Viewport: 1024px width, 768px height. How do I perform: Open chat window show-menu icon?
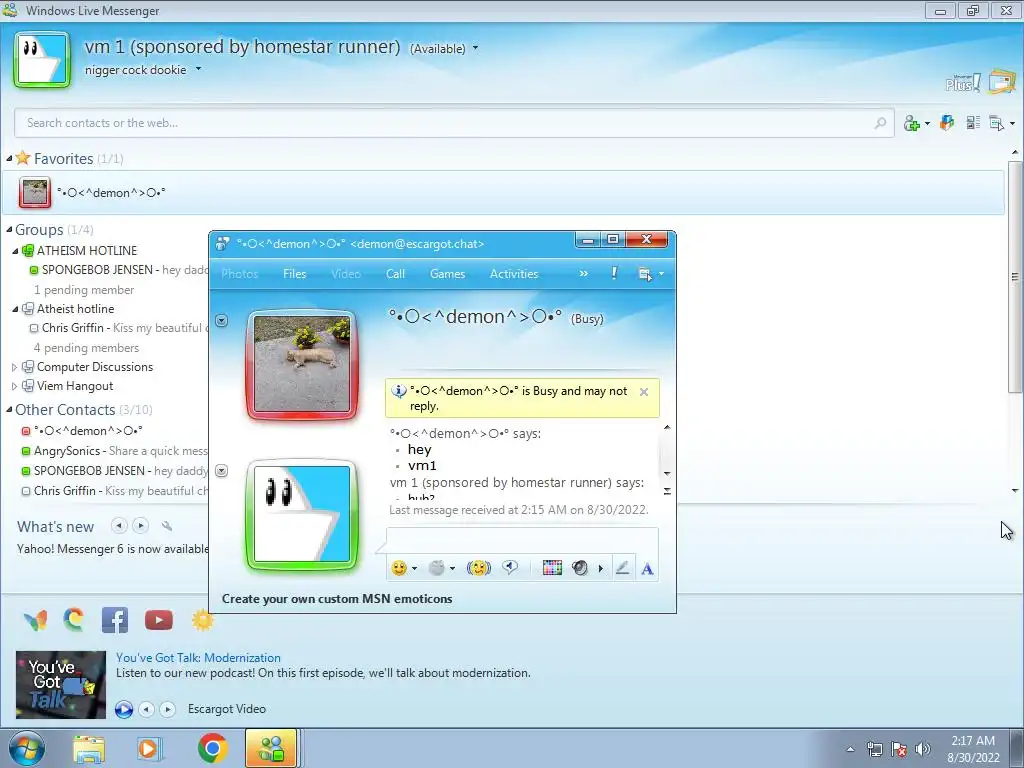coord(645,274)
